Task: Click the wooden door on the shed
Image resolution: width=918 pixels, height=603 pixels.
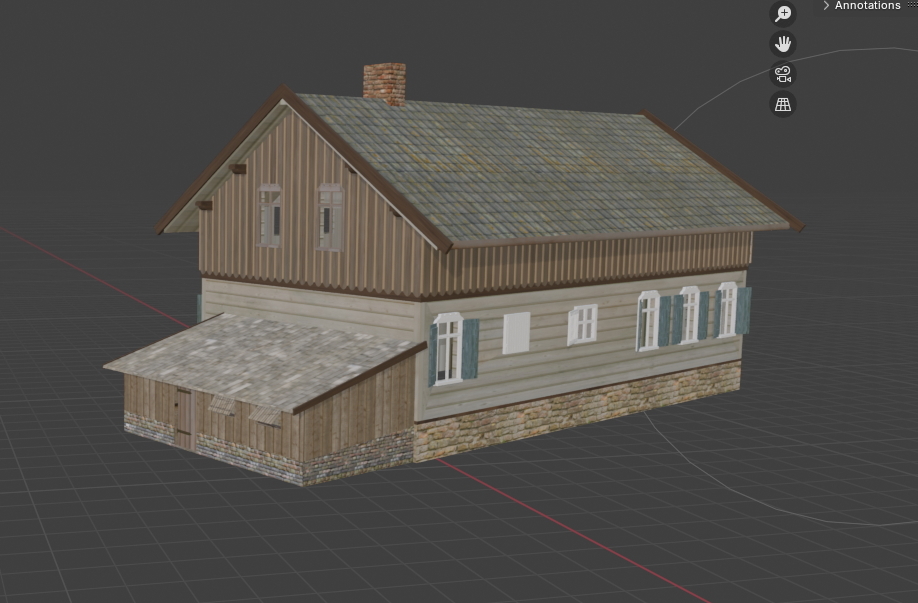Action: click(x=183, y=417)
